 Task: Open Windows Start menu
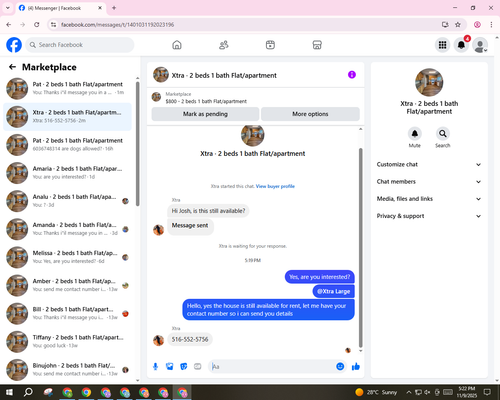pos(9,392)
